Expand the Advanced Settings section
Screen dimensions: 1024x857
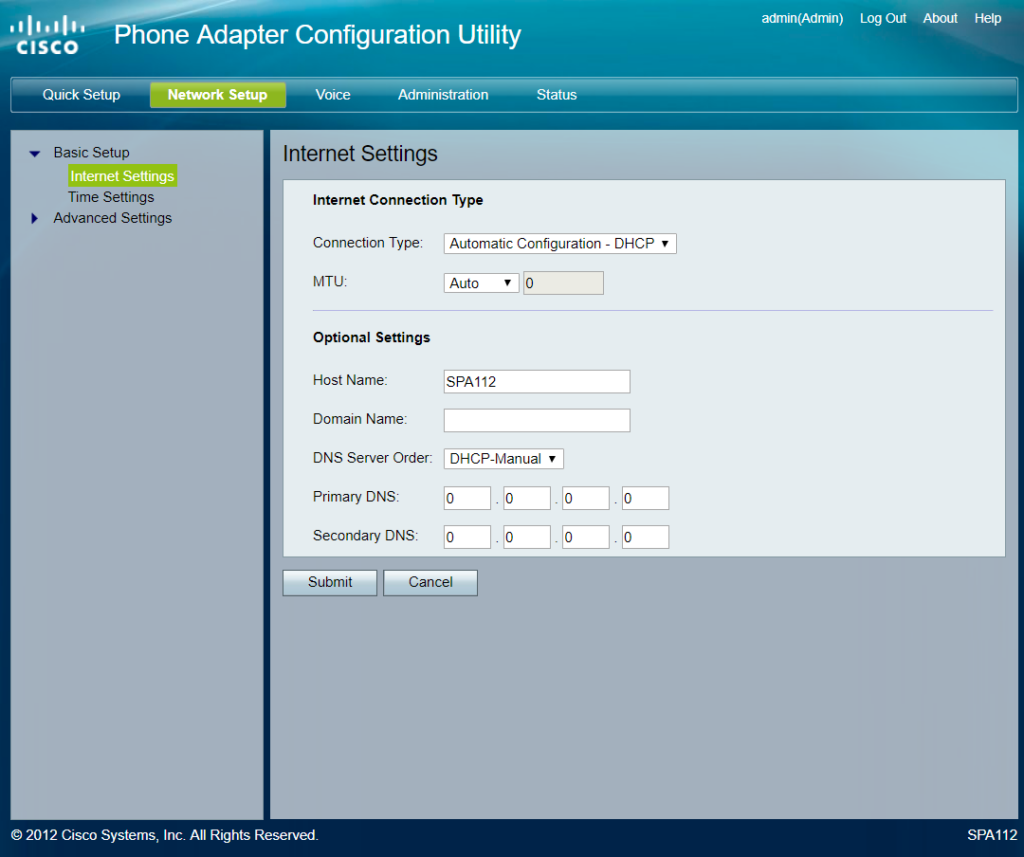pyautogui.click(x=35, y=218)
